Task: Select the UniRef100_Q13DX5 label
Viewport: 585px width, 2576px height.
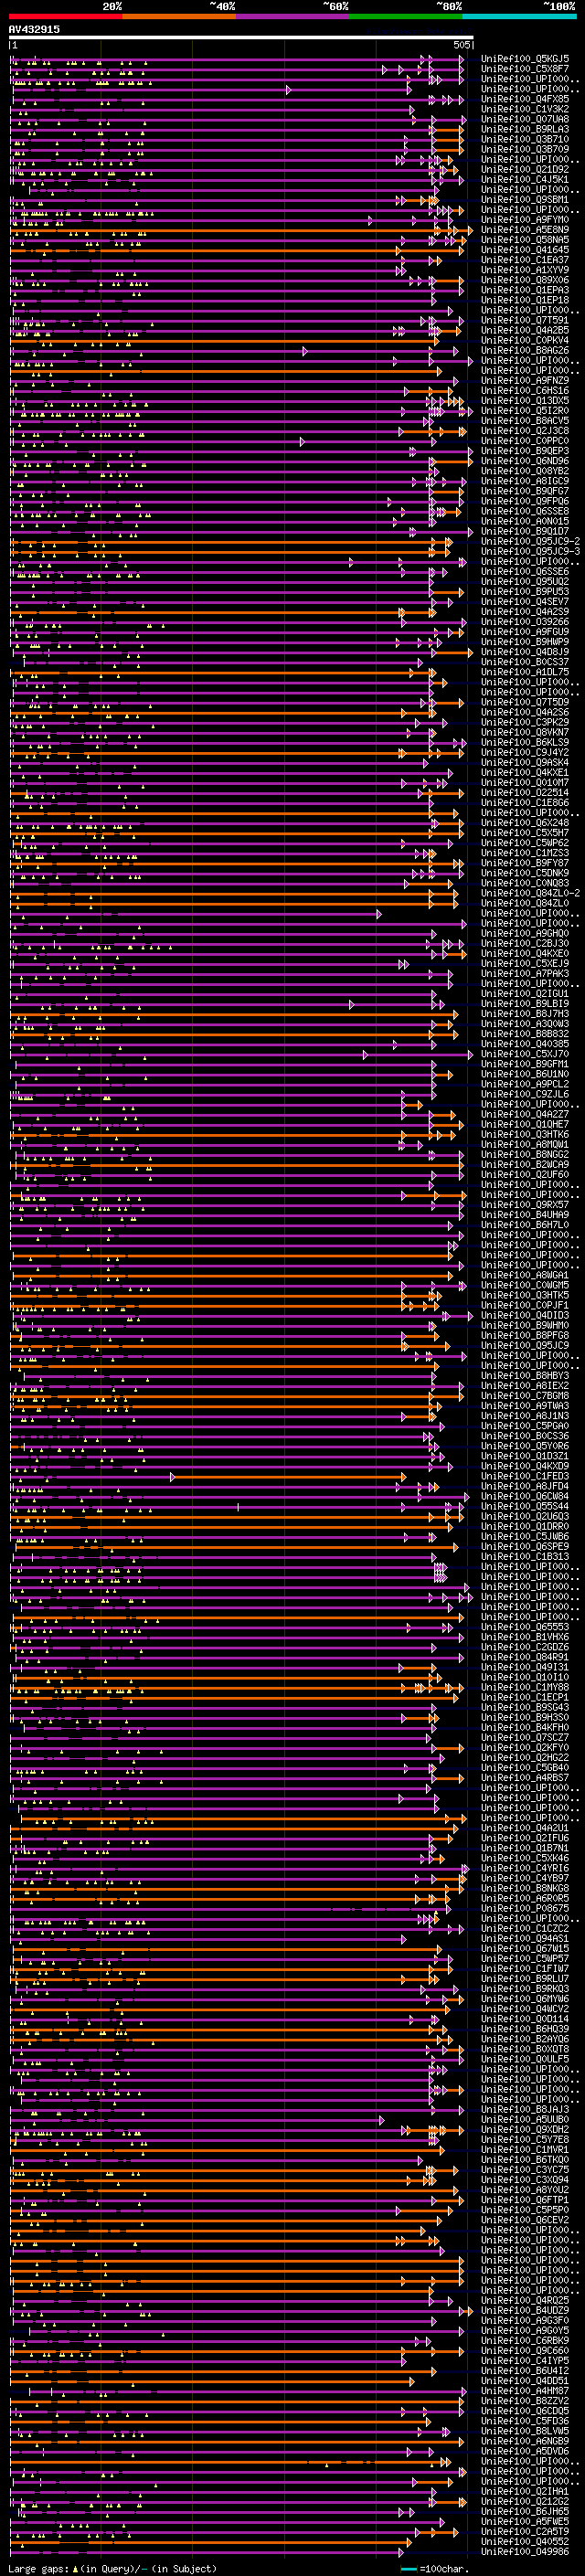Action: tap(525, 400)
